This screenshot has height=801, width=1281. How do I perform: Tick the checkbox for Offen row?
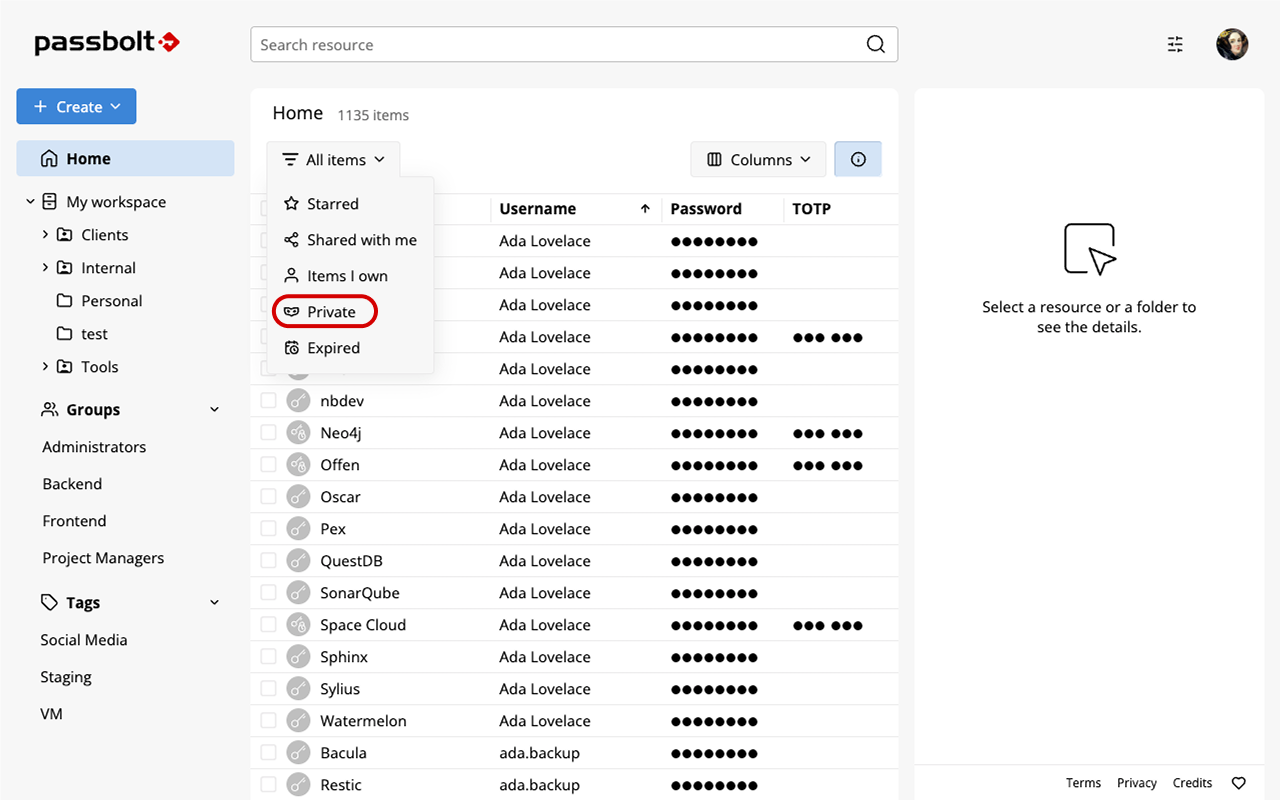(268, 464)
